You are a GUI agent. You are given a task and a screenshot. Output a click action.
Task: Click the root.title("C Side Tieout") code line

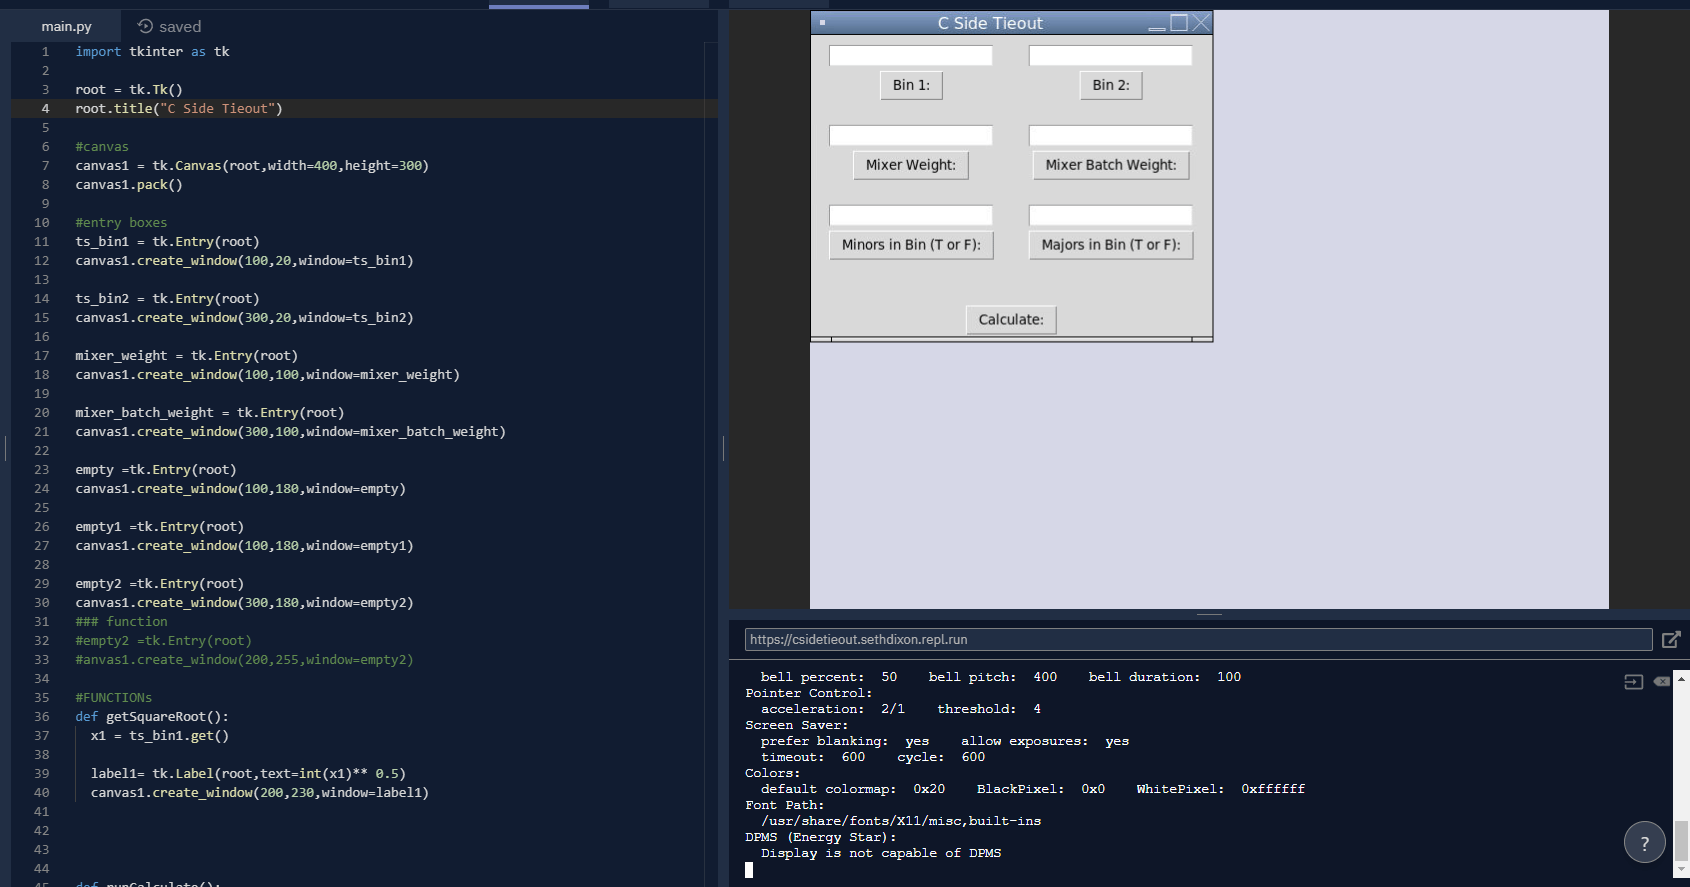(179, 109)
